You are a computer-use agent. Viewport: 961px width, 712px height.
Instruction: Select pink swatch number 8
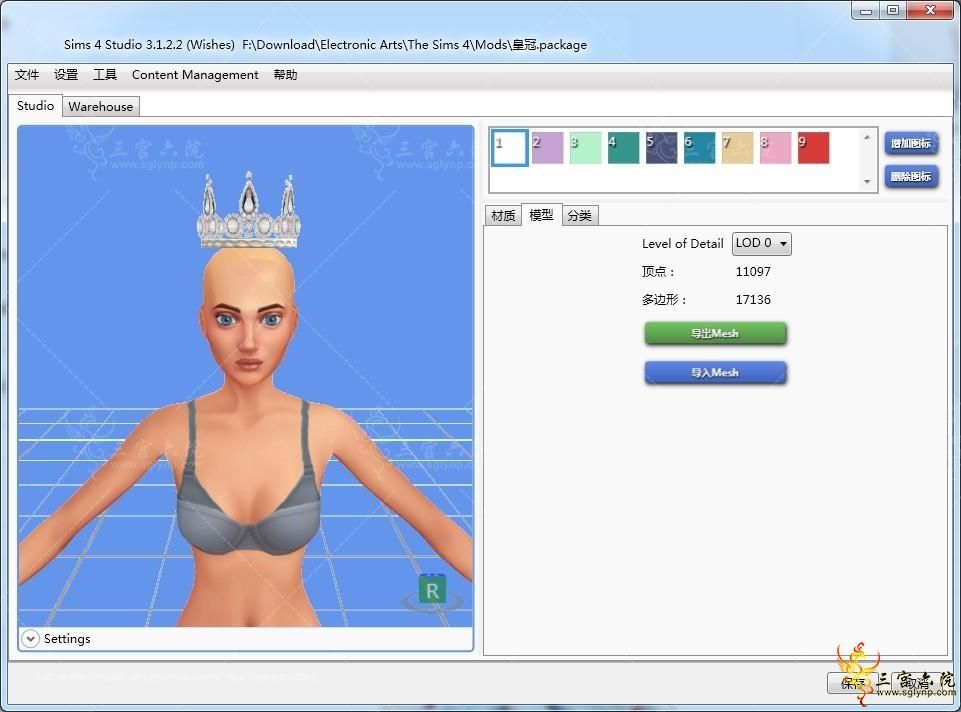[x=775, y=148]
